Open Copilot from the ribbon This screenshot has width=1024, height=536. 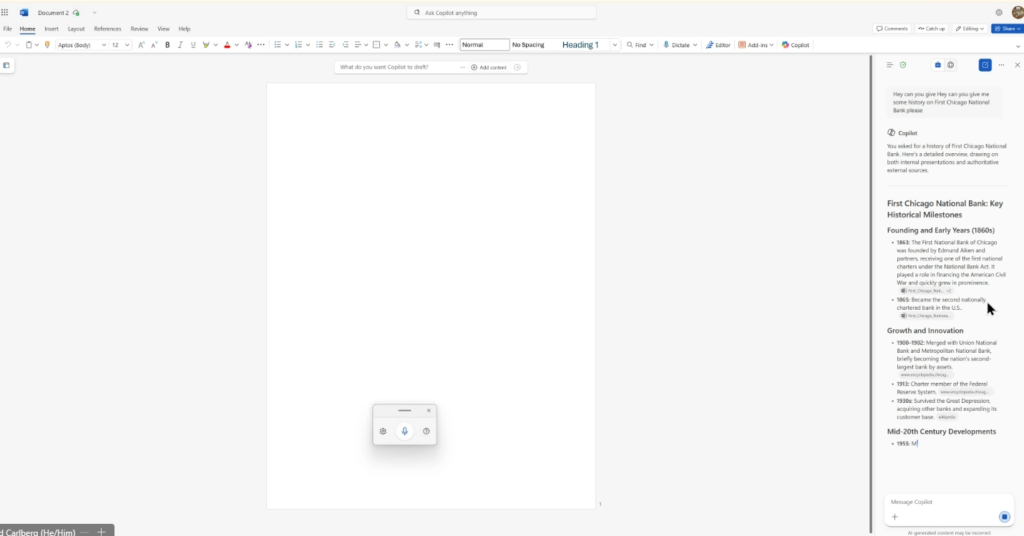(796, 45)
